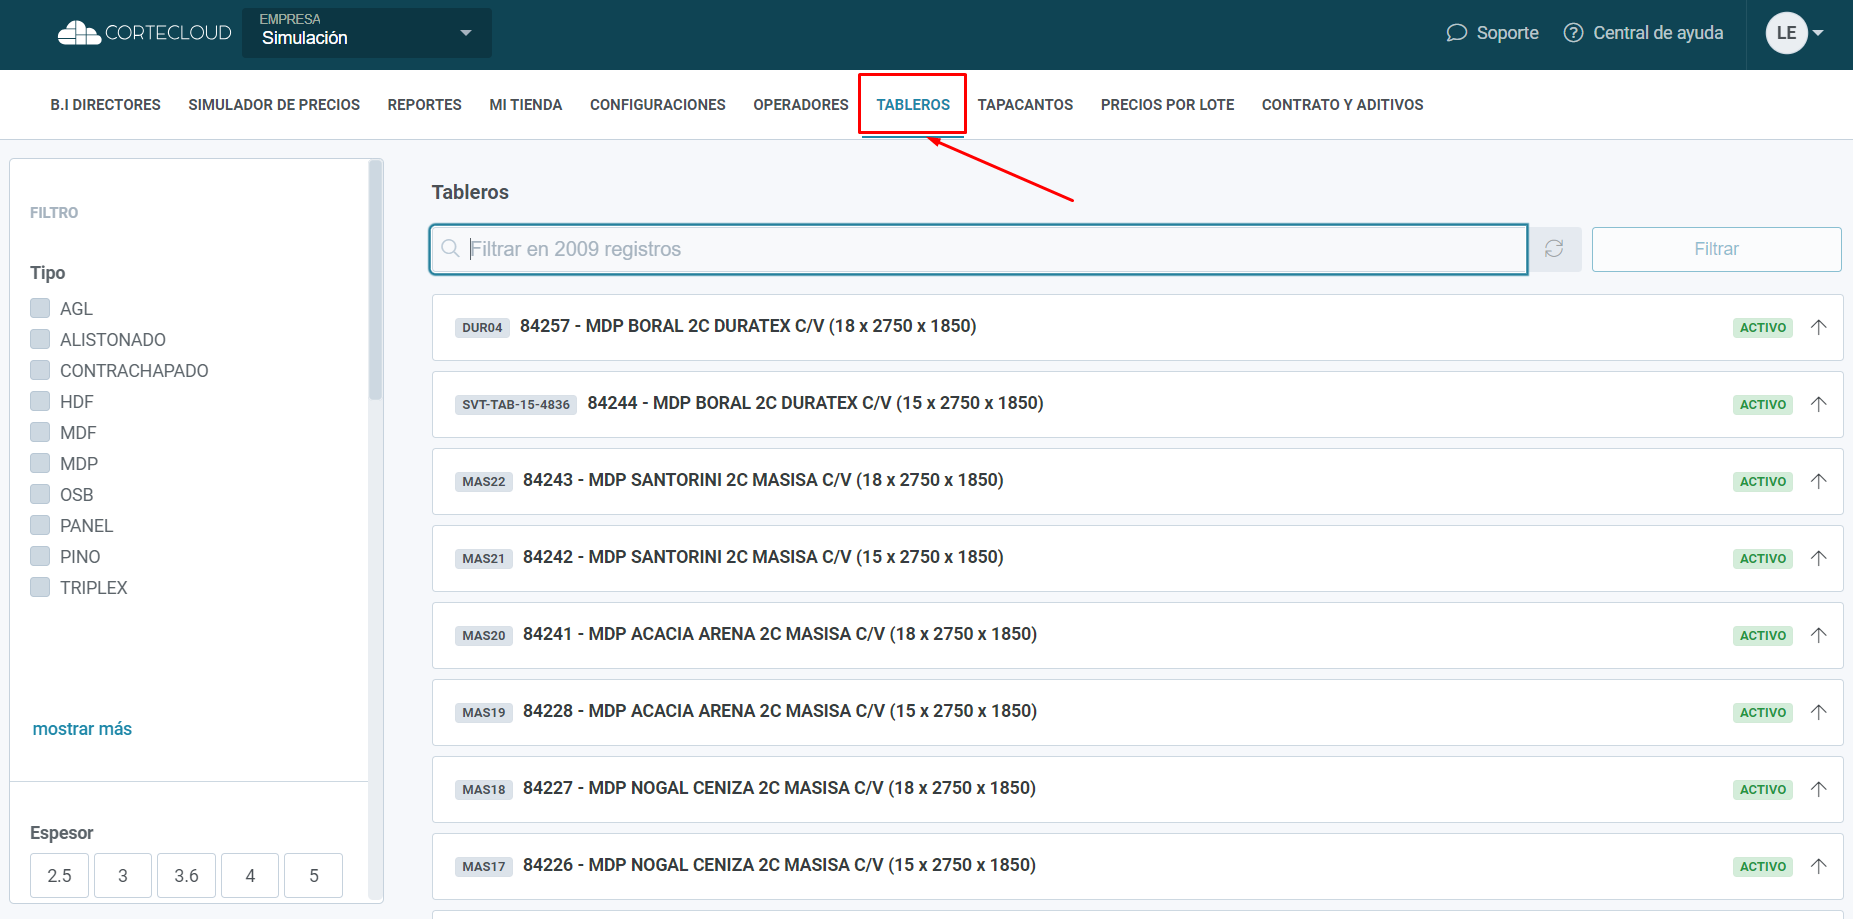The height and width of the screenshot is (919, 1853).
Task: Open row 84242 MDP SANTORINI 2C MASISA
Action: [x=1137, y=558]
